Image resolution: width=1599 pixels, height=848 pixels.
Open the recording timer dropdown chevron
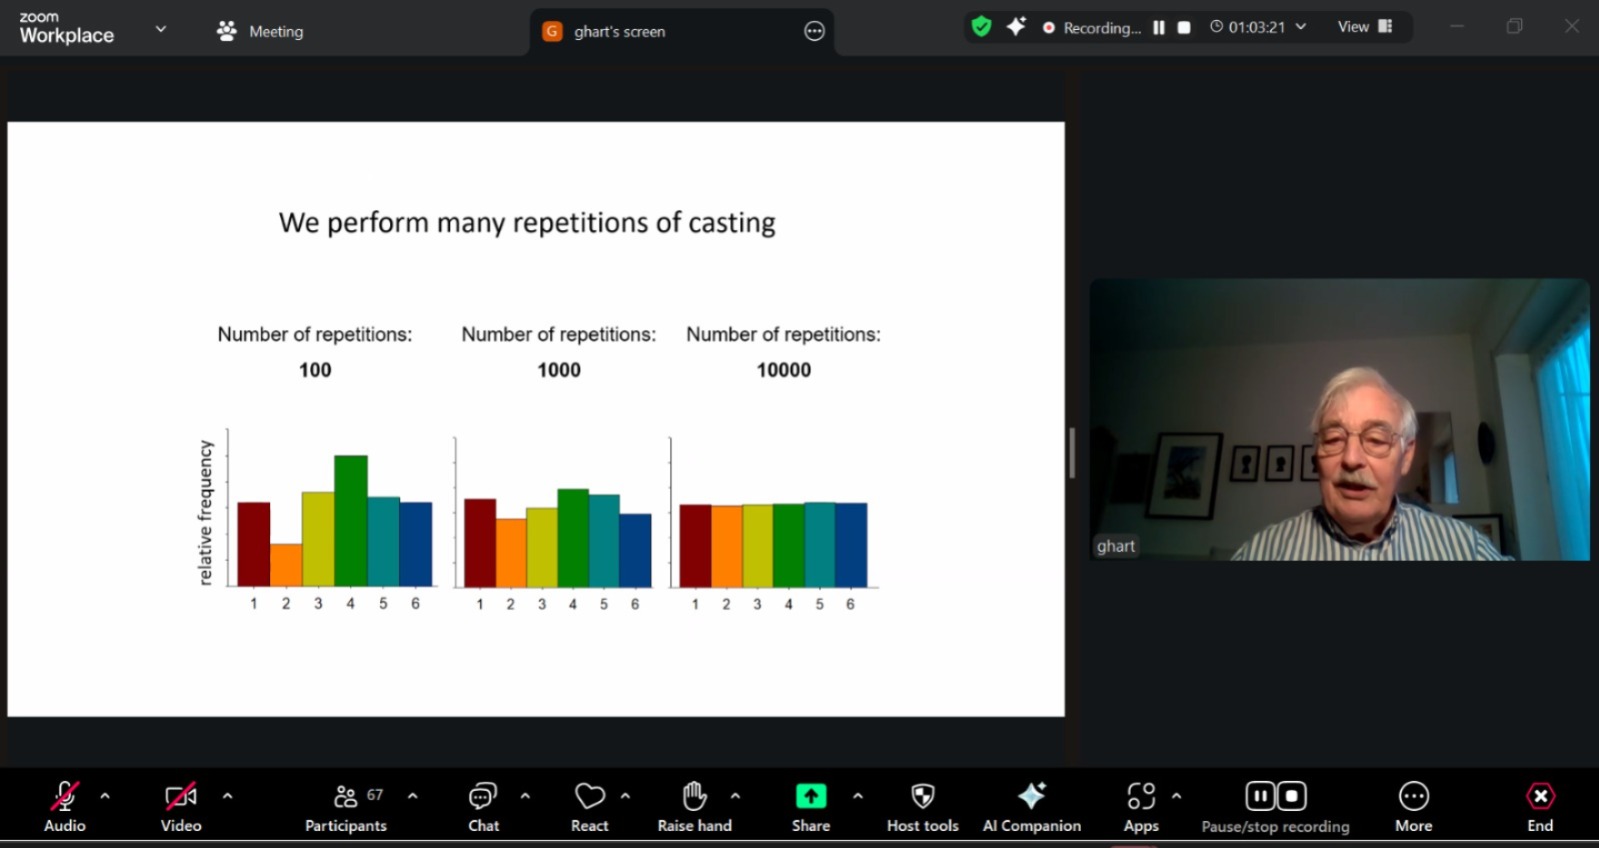pos(1301,27)
